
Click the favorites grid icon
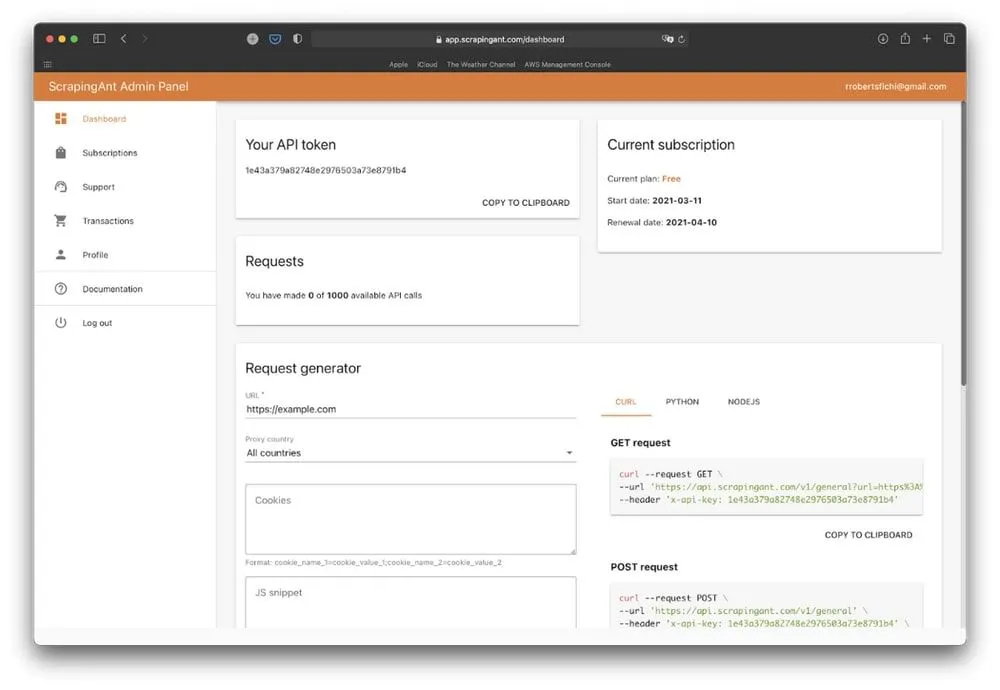tap(48, 64)
